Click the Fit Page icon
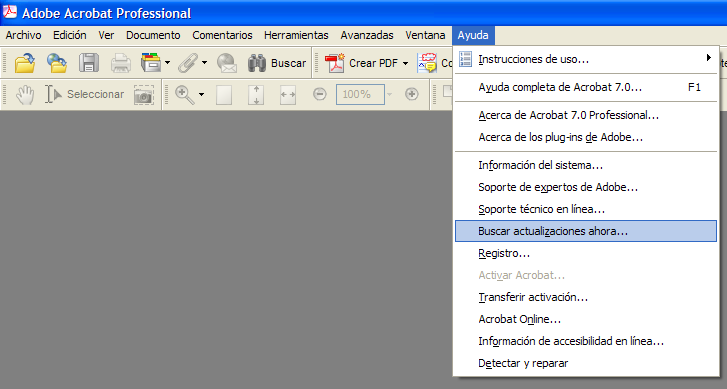 pyautogui.click(x=256, y=94)
